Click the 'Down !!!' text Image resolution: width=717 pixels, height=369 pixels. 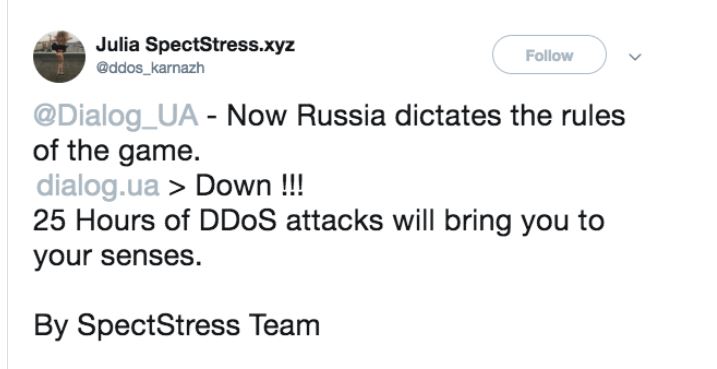tap(250, 186)
